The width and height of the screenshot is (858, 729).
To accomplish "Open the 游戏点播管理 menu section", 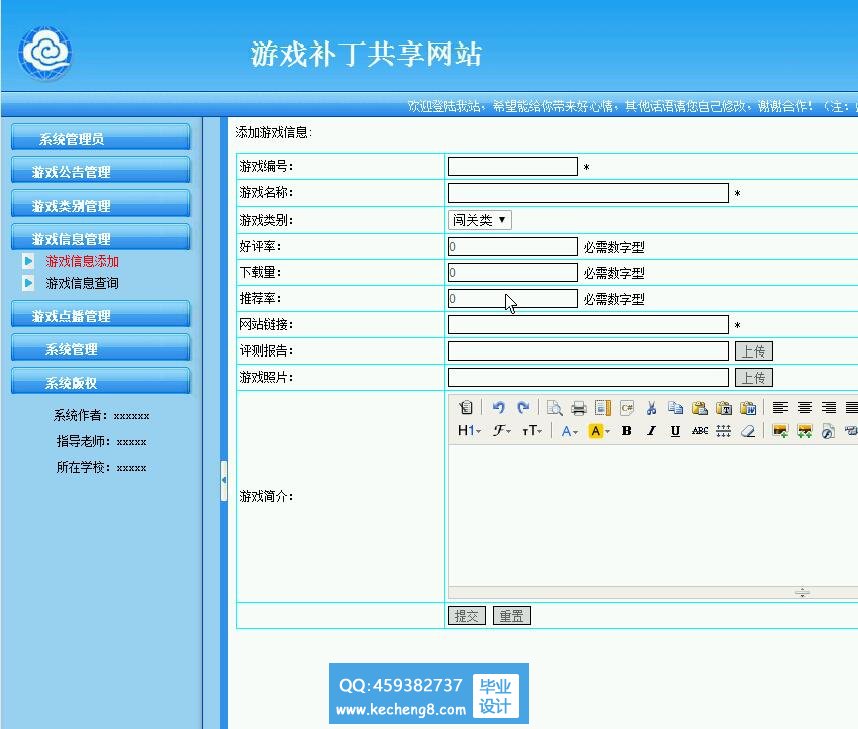I will 101,315.
